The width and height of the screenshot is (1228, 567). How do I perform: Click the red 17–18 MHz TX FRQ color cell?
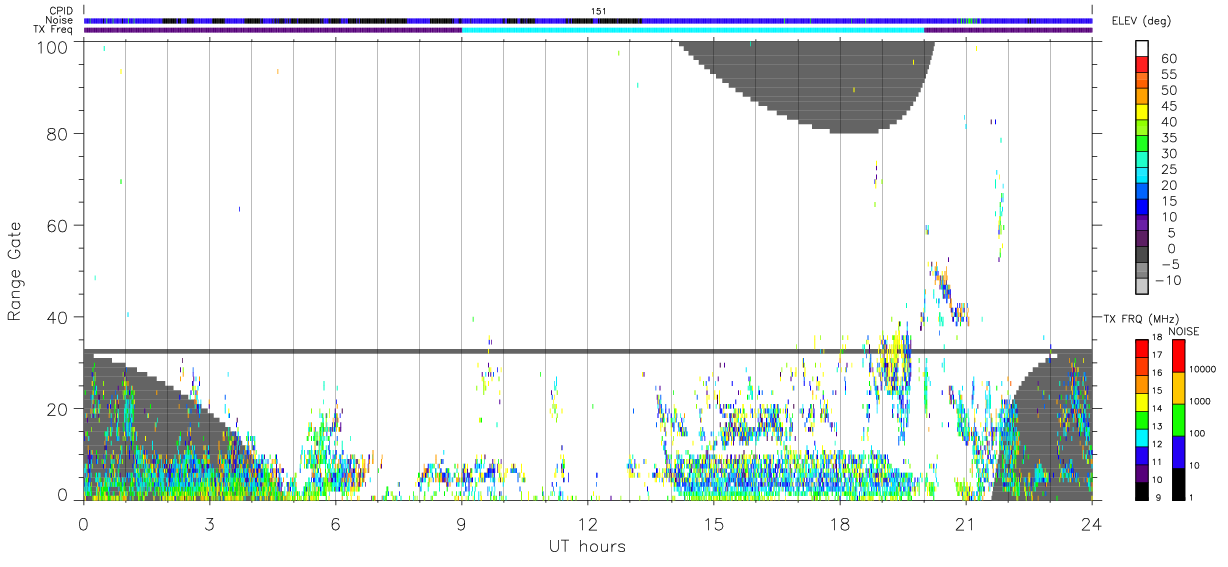point(1142,347)
